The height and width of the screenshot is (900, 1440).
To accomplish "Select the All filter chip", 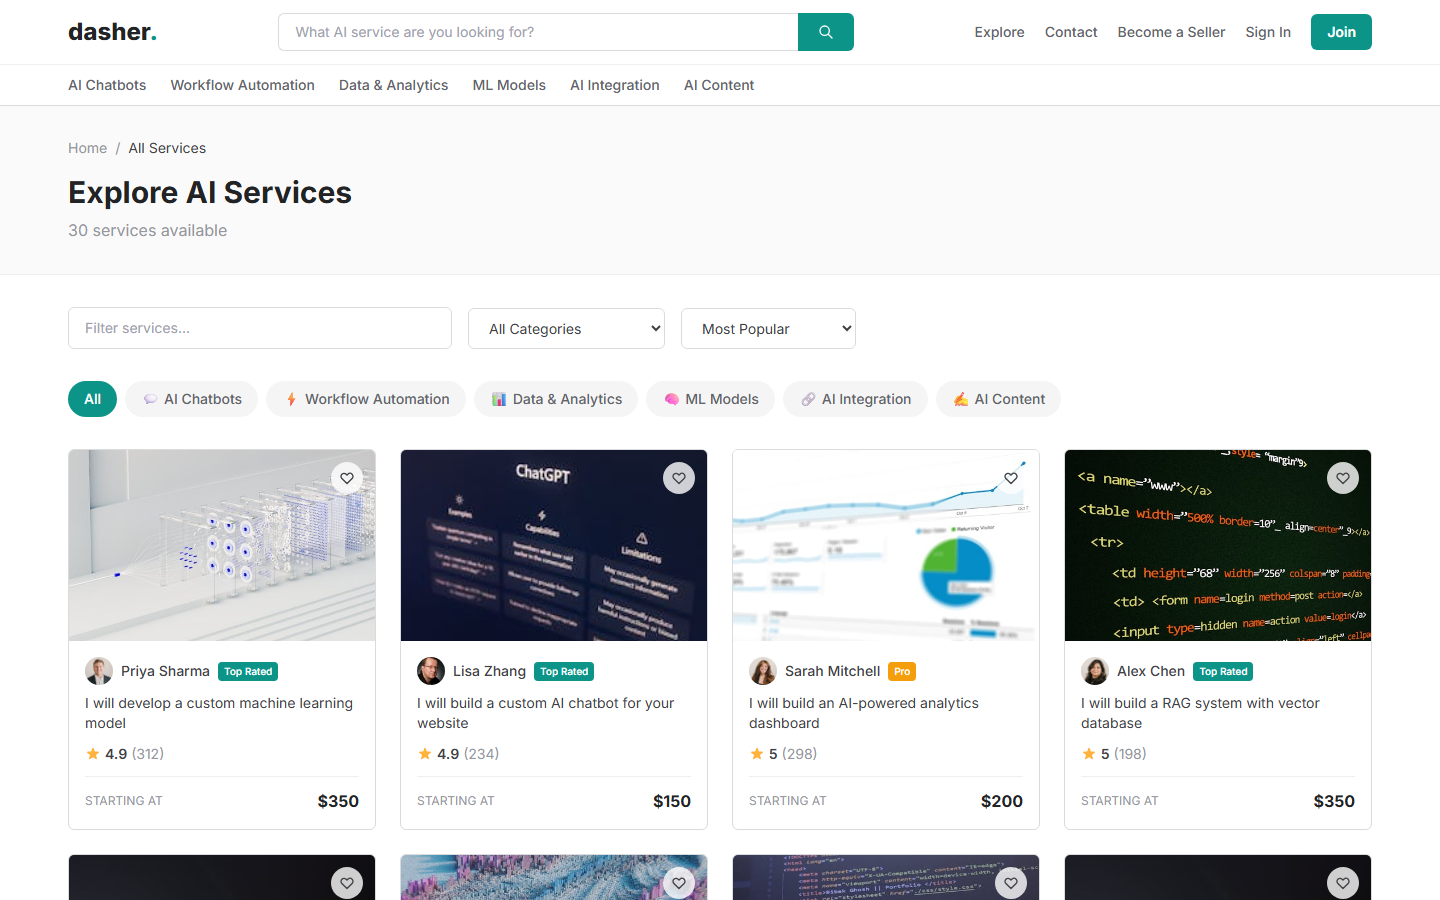I will click(x=92, y=399).
